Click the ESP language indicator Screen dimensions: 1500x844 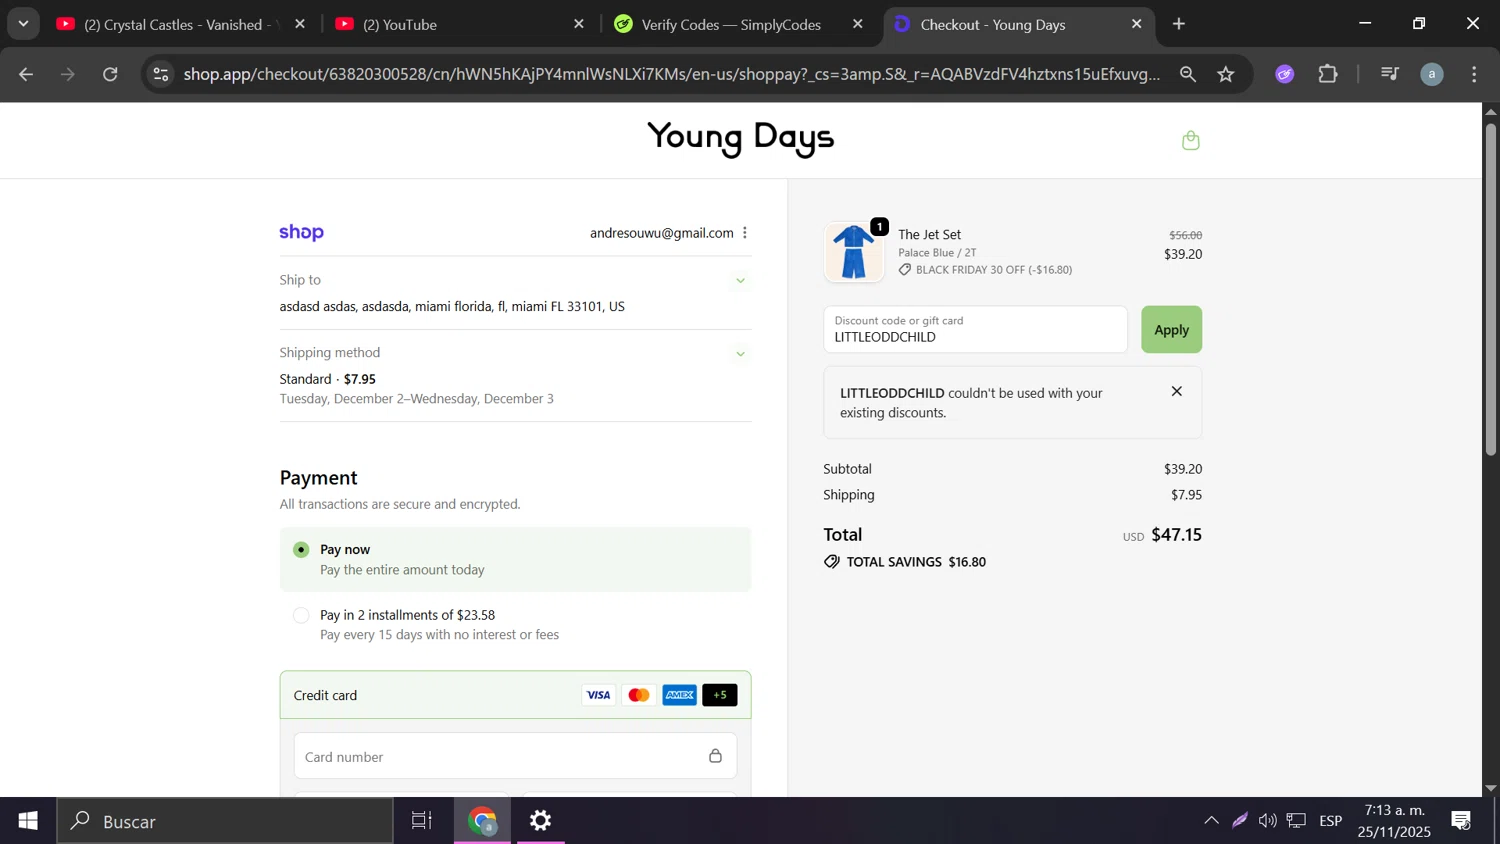point(1330,821)
